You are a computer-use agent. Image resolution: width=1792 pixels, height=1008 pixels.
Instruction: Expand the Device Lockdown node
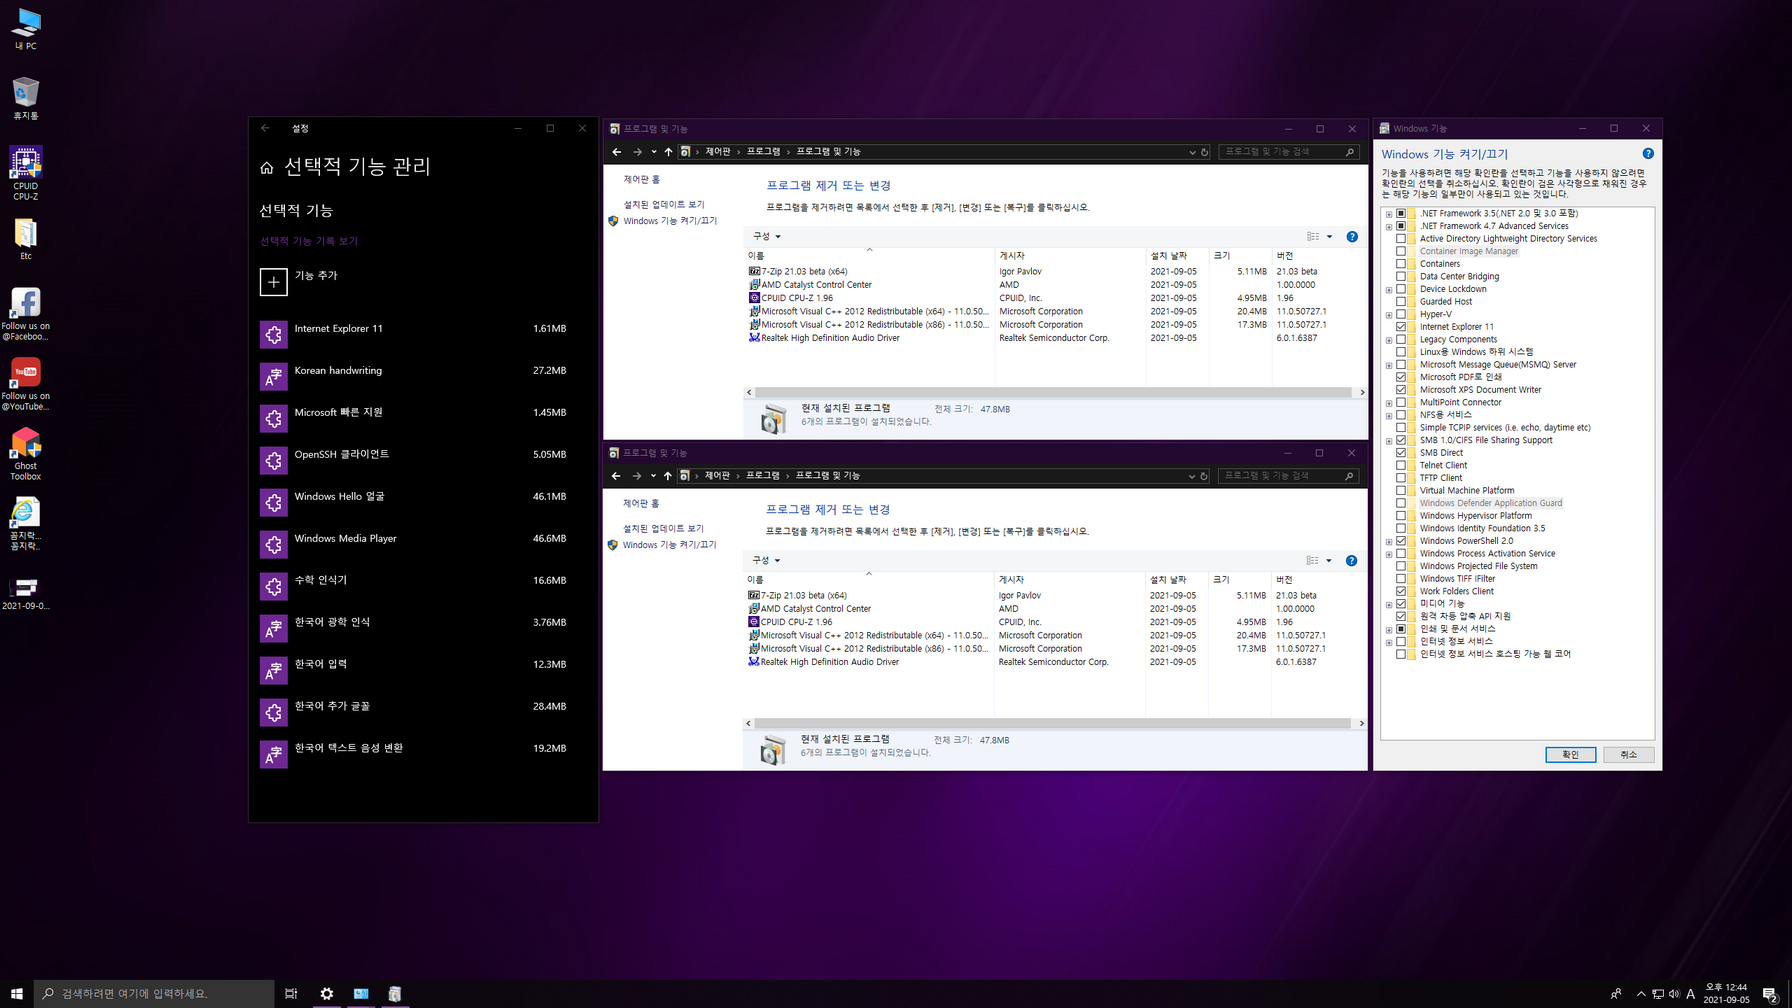coord(1389,289)
